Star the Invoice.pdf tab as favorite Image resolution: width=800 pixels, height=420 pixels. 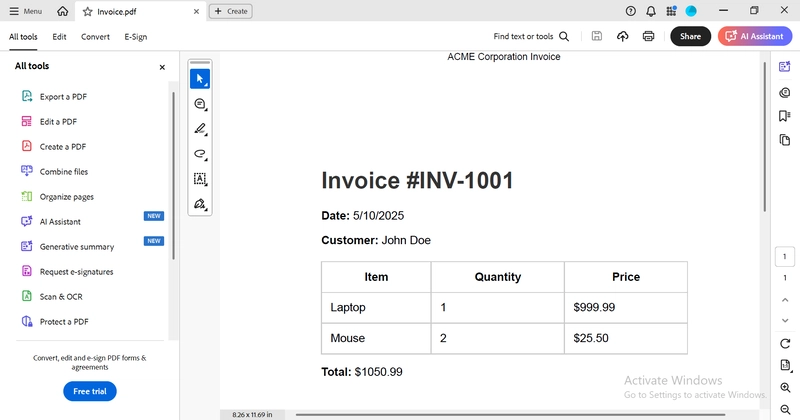point(88,11)
